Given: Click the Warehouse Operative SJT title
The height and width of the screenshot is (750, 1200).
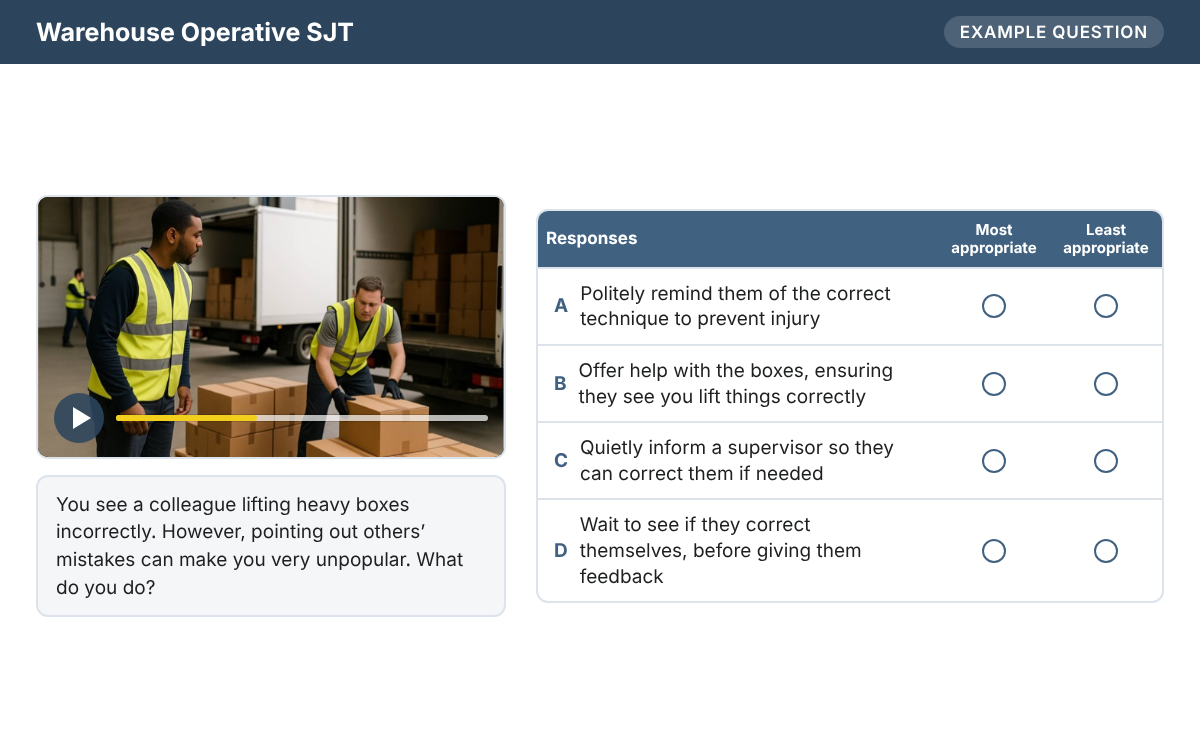Looking at the screenshot, I should (195, 32).
